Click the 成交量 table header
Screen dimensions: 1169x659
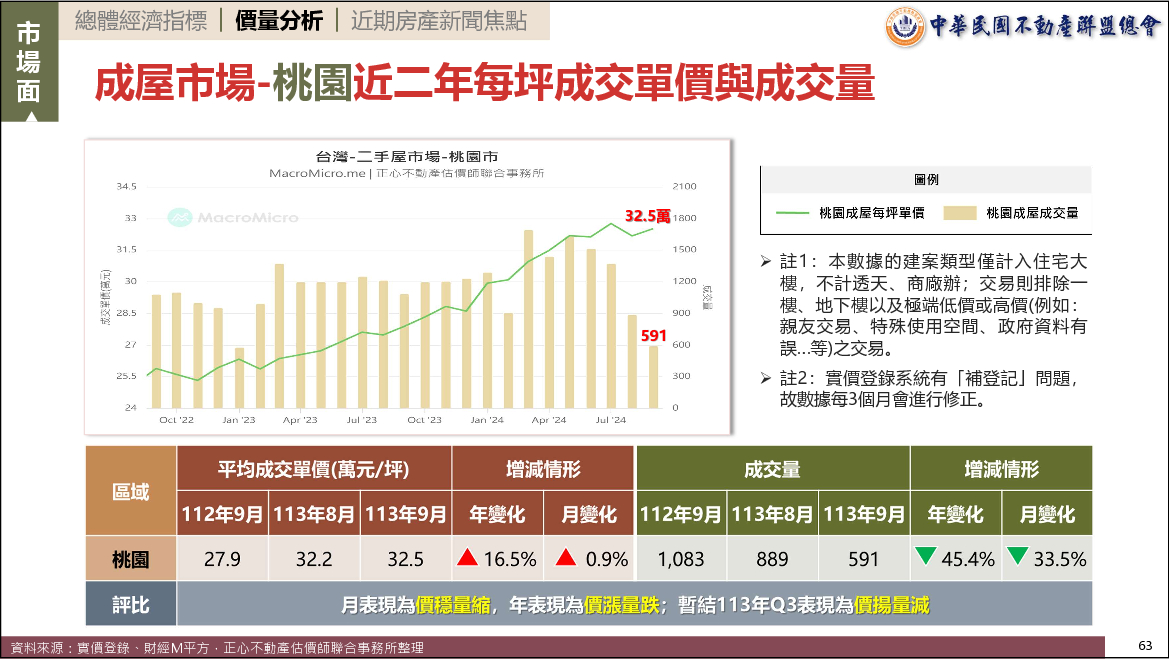(772, 469)
